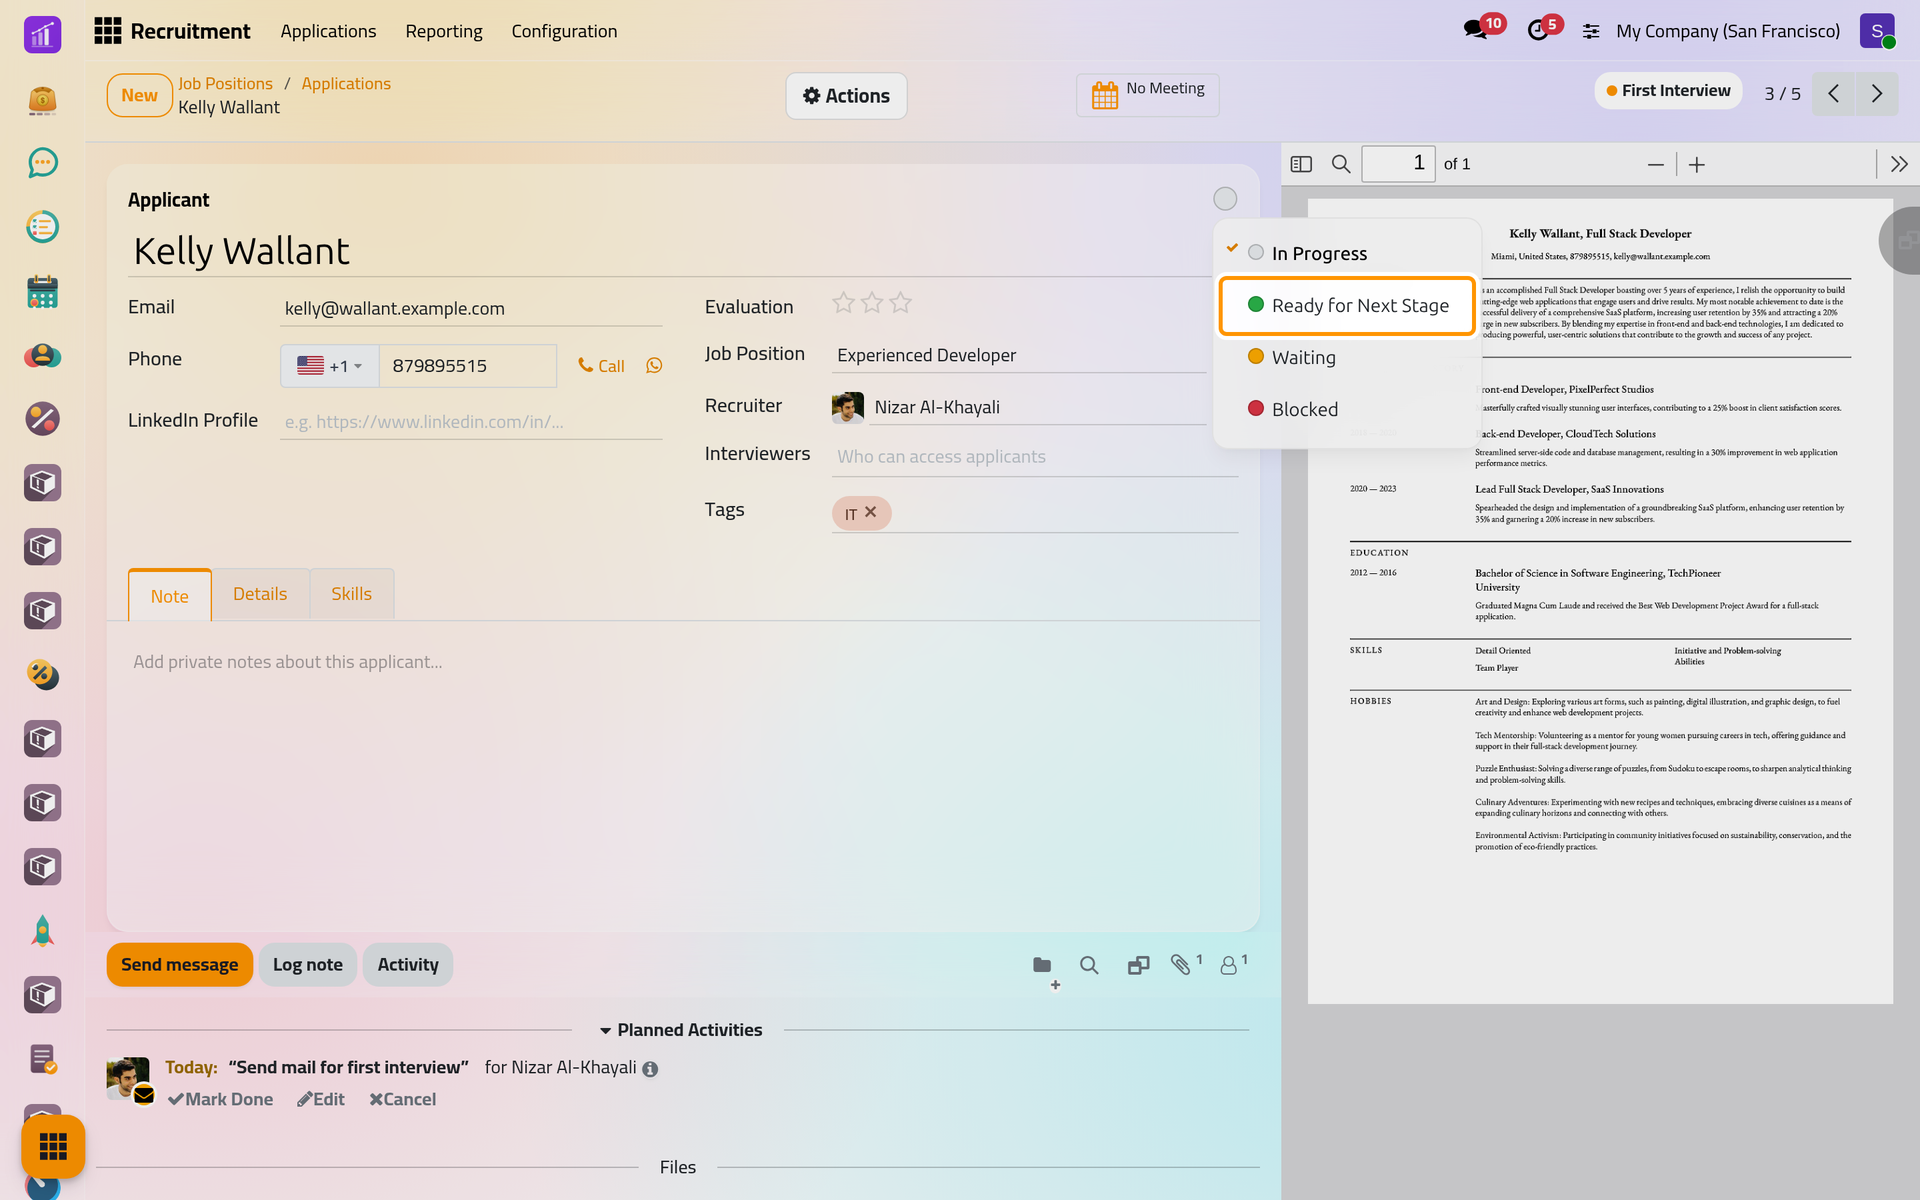Click the Recruitment apps grid icon

tap(107, 31)
